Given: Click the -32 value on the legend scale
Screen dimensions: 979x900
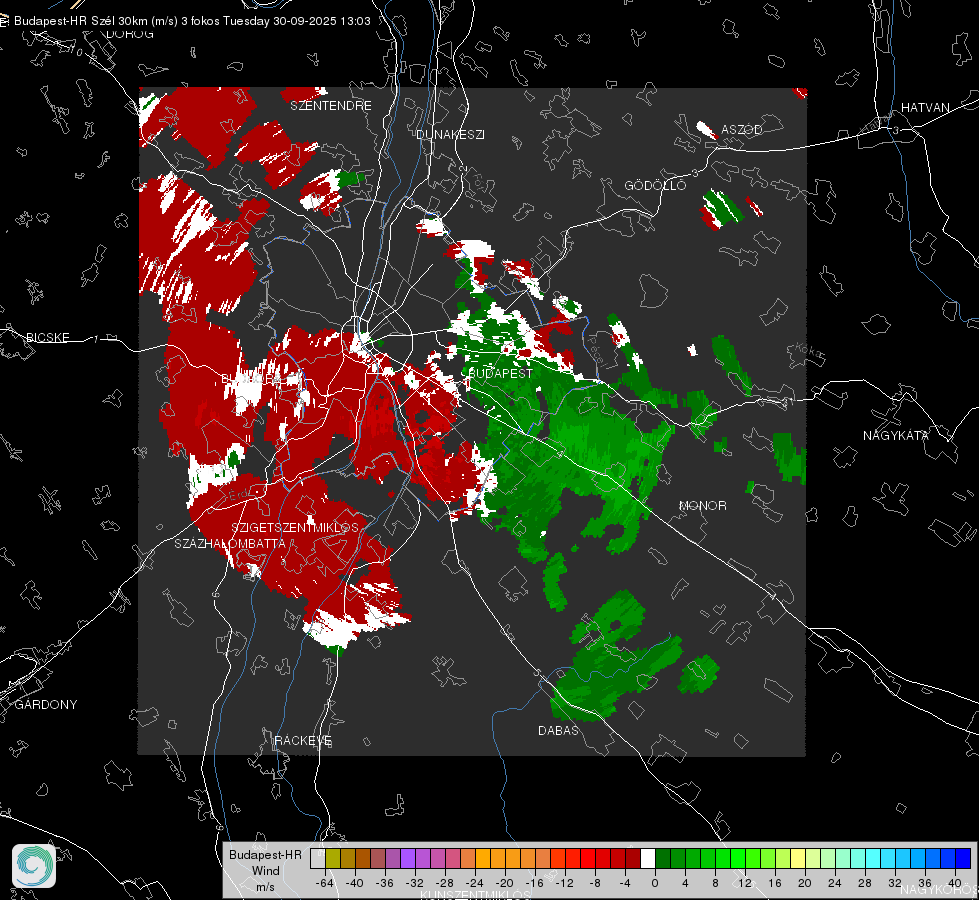Looking at the screenshot, I should pyautogui.click(x=415, y=883).
